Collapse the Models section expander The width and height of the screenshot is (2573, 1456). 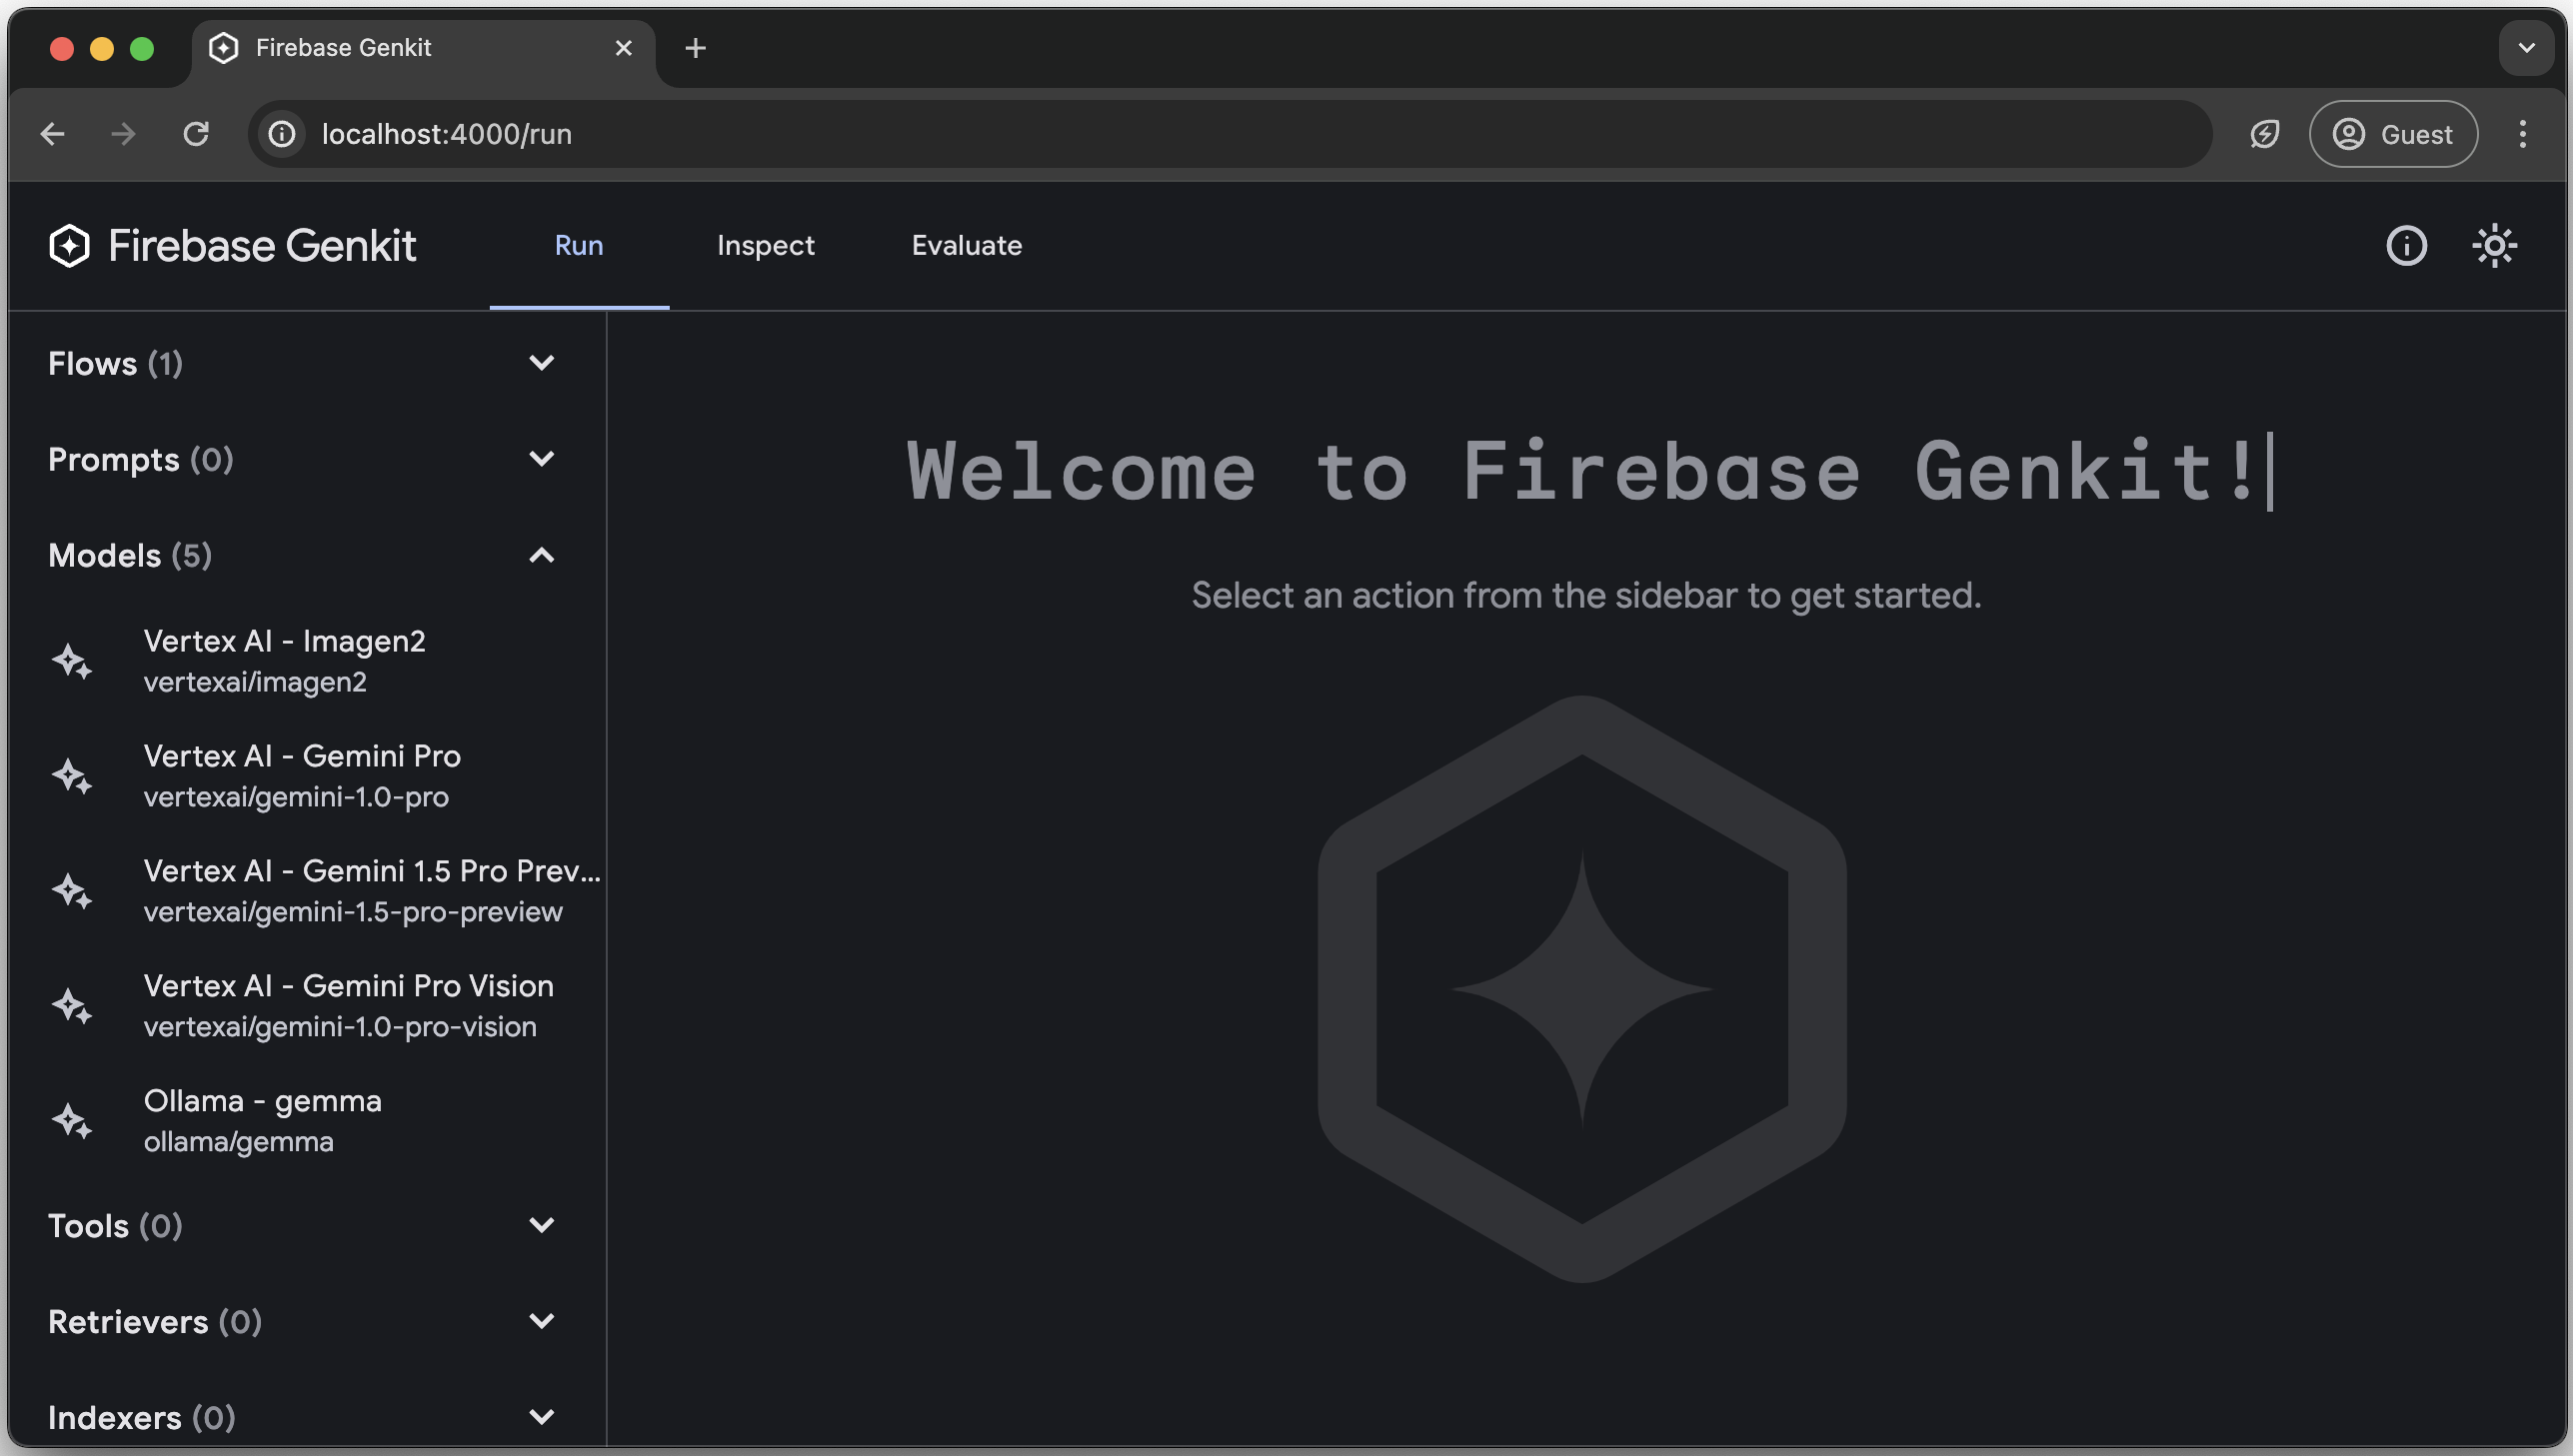coord(543,555)
